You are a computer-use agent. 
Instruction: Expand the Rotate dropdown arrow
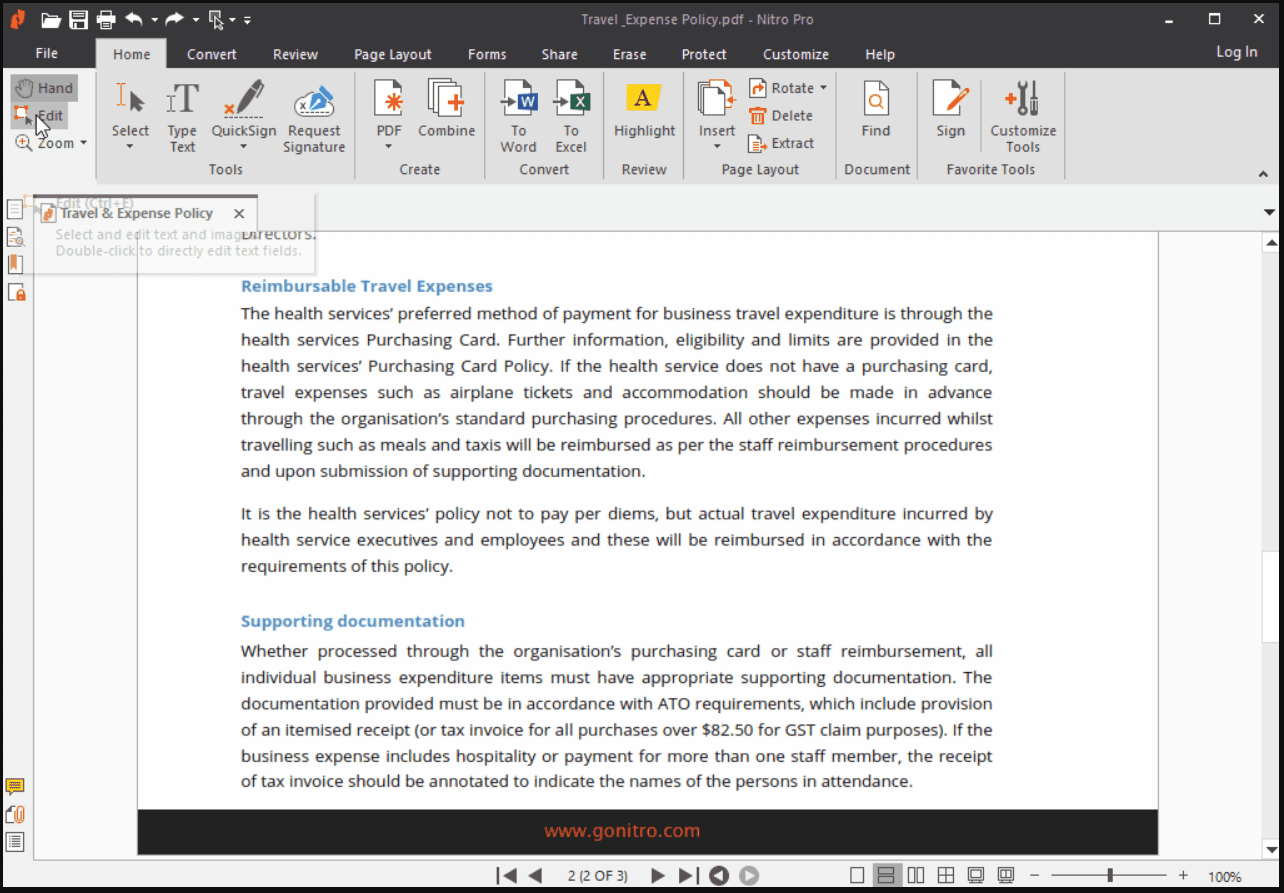point(823,88)
